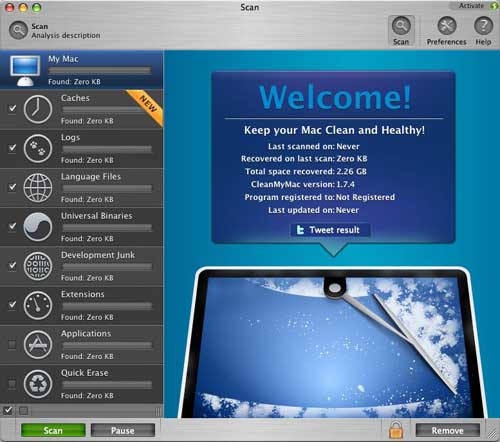Click the Remove button

click(x=448, y=430)
